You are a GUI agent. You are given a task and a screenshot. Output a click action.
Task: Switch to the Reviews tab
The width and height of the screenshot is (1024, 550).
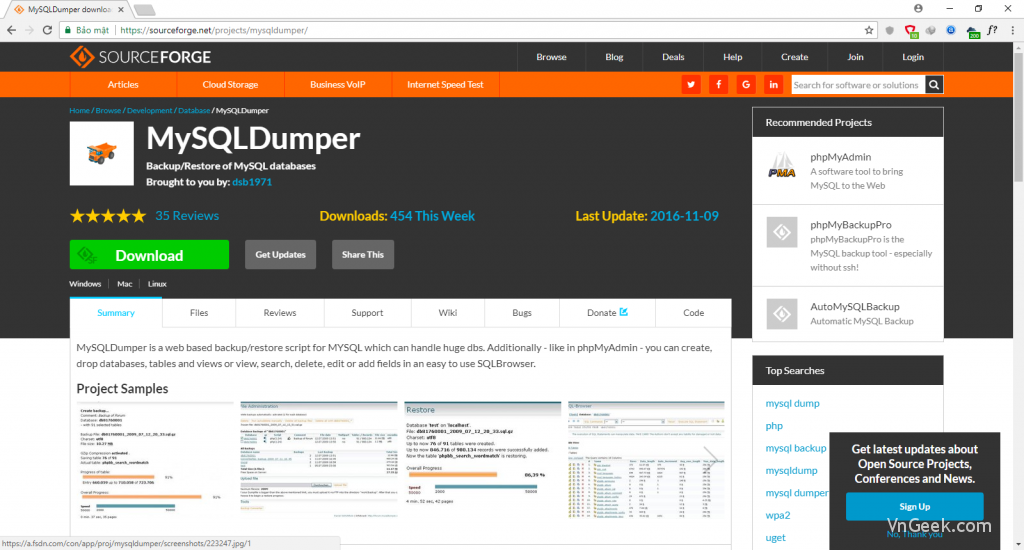pyautogui.click(x=280, y=313)
